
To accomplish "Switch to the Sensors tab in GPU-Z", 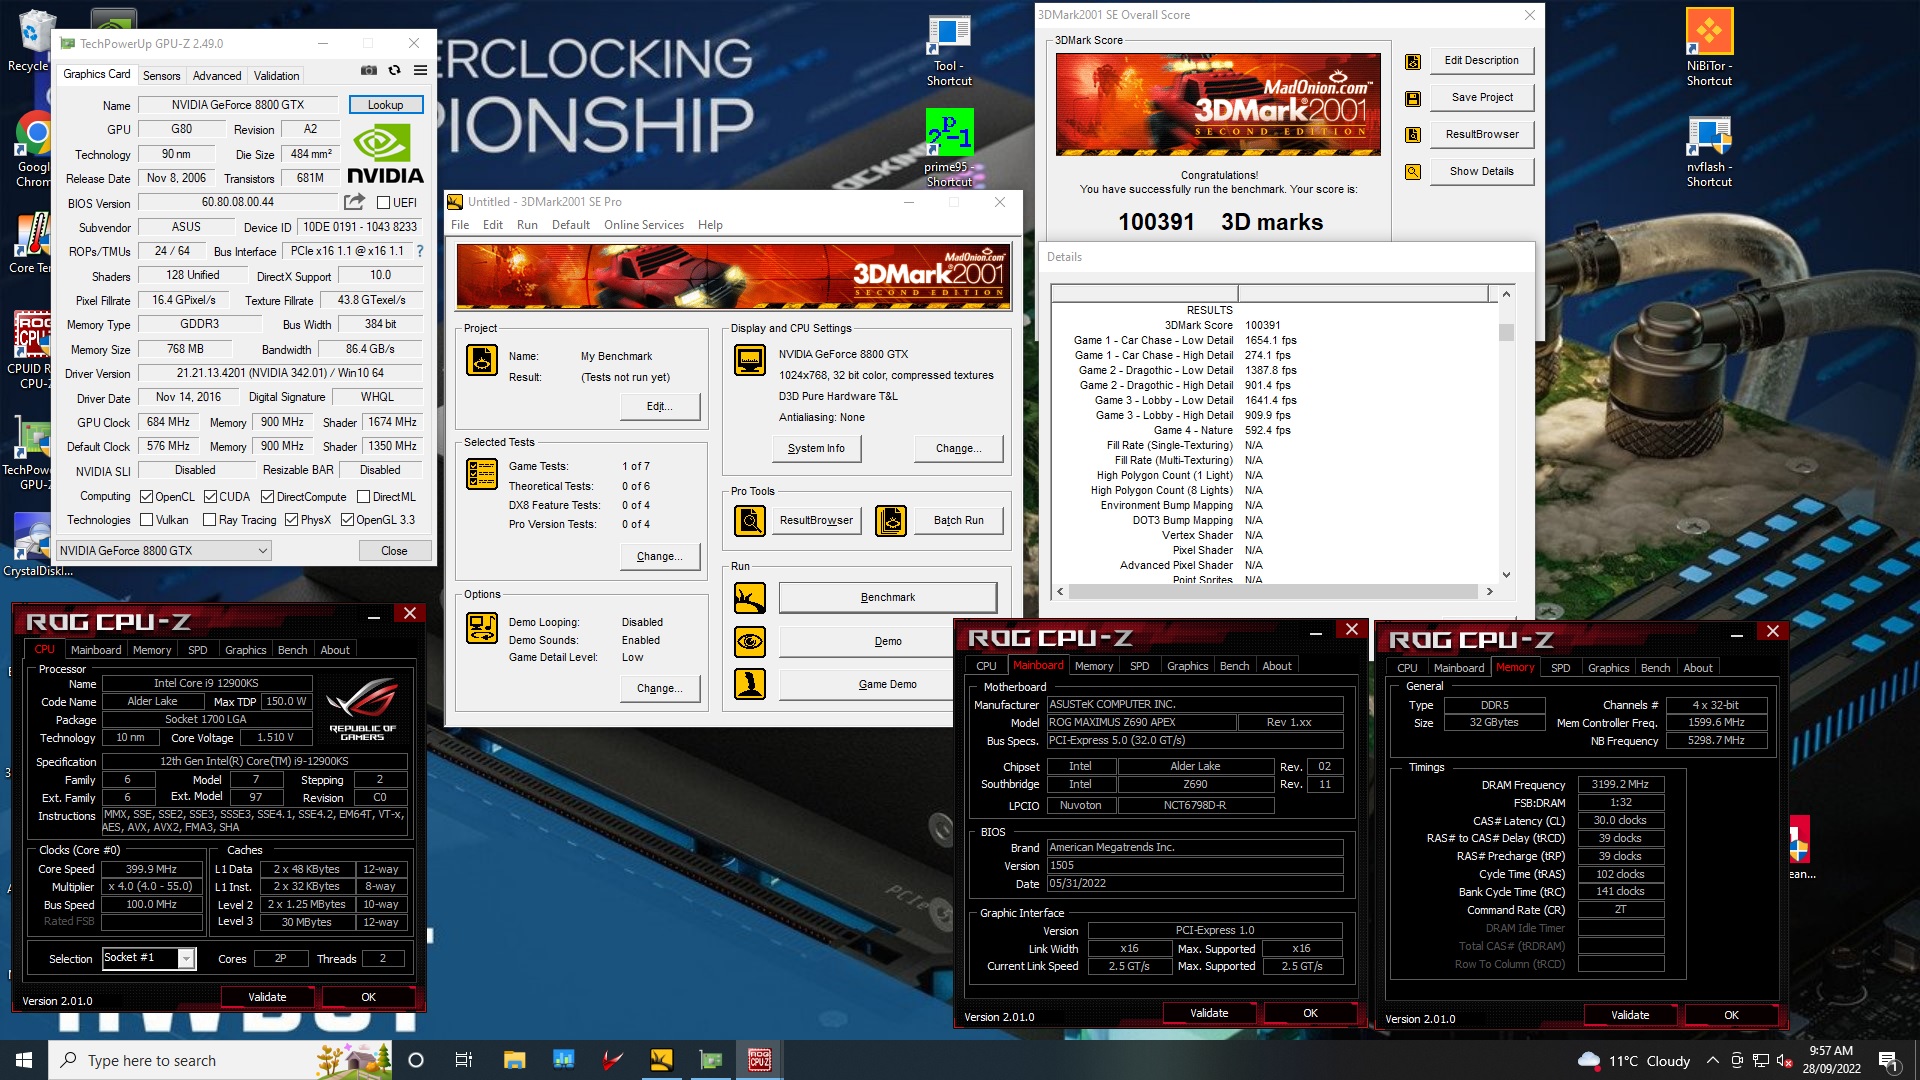I will click(161, 76).
